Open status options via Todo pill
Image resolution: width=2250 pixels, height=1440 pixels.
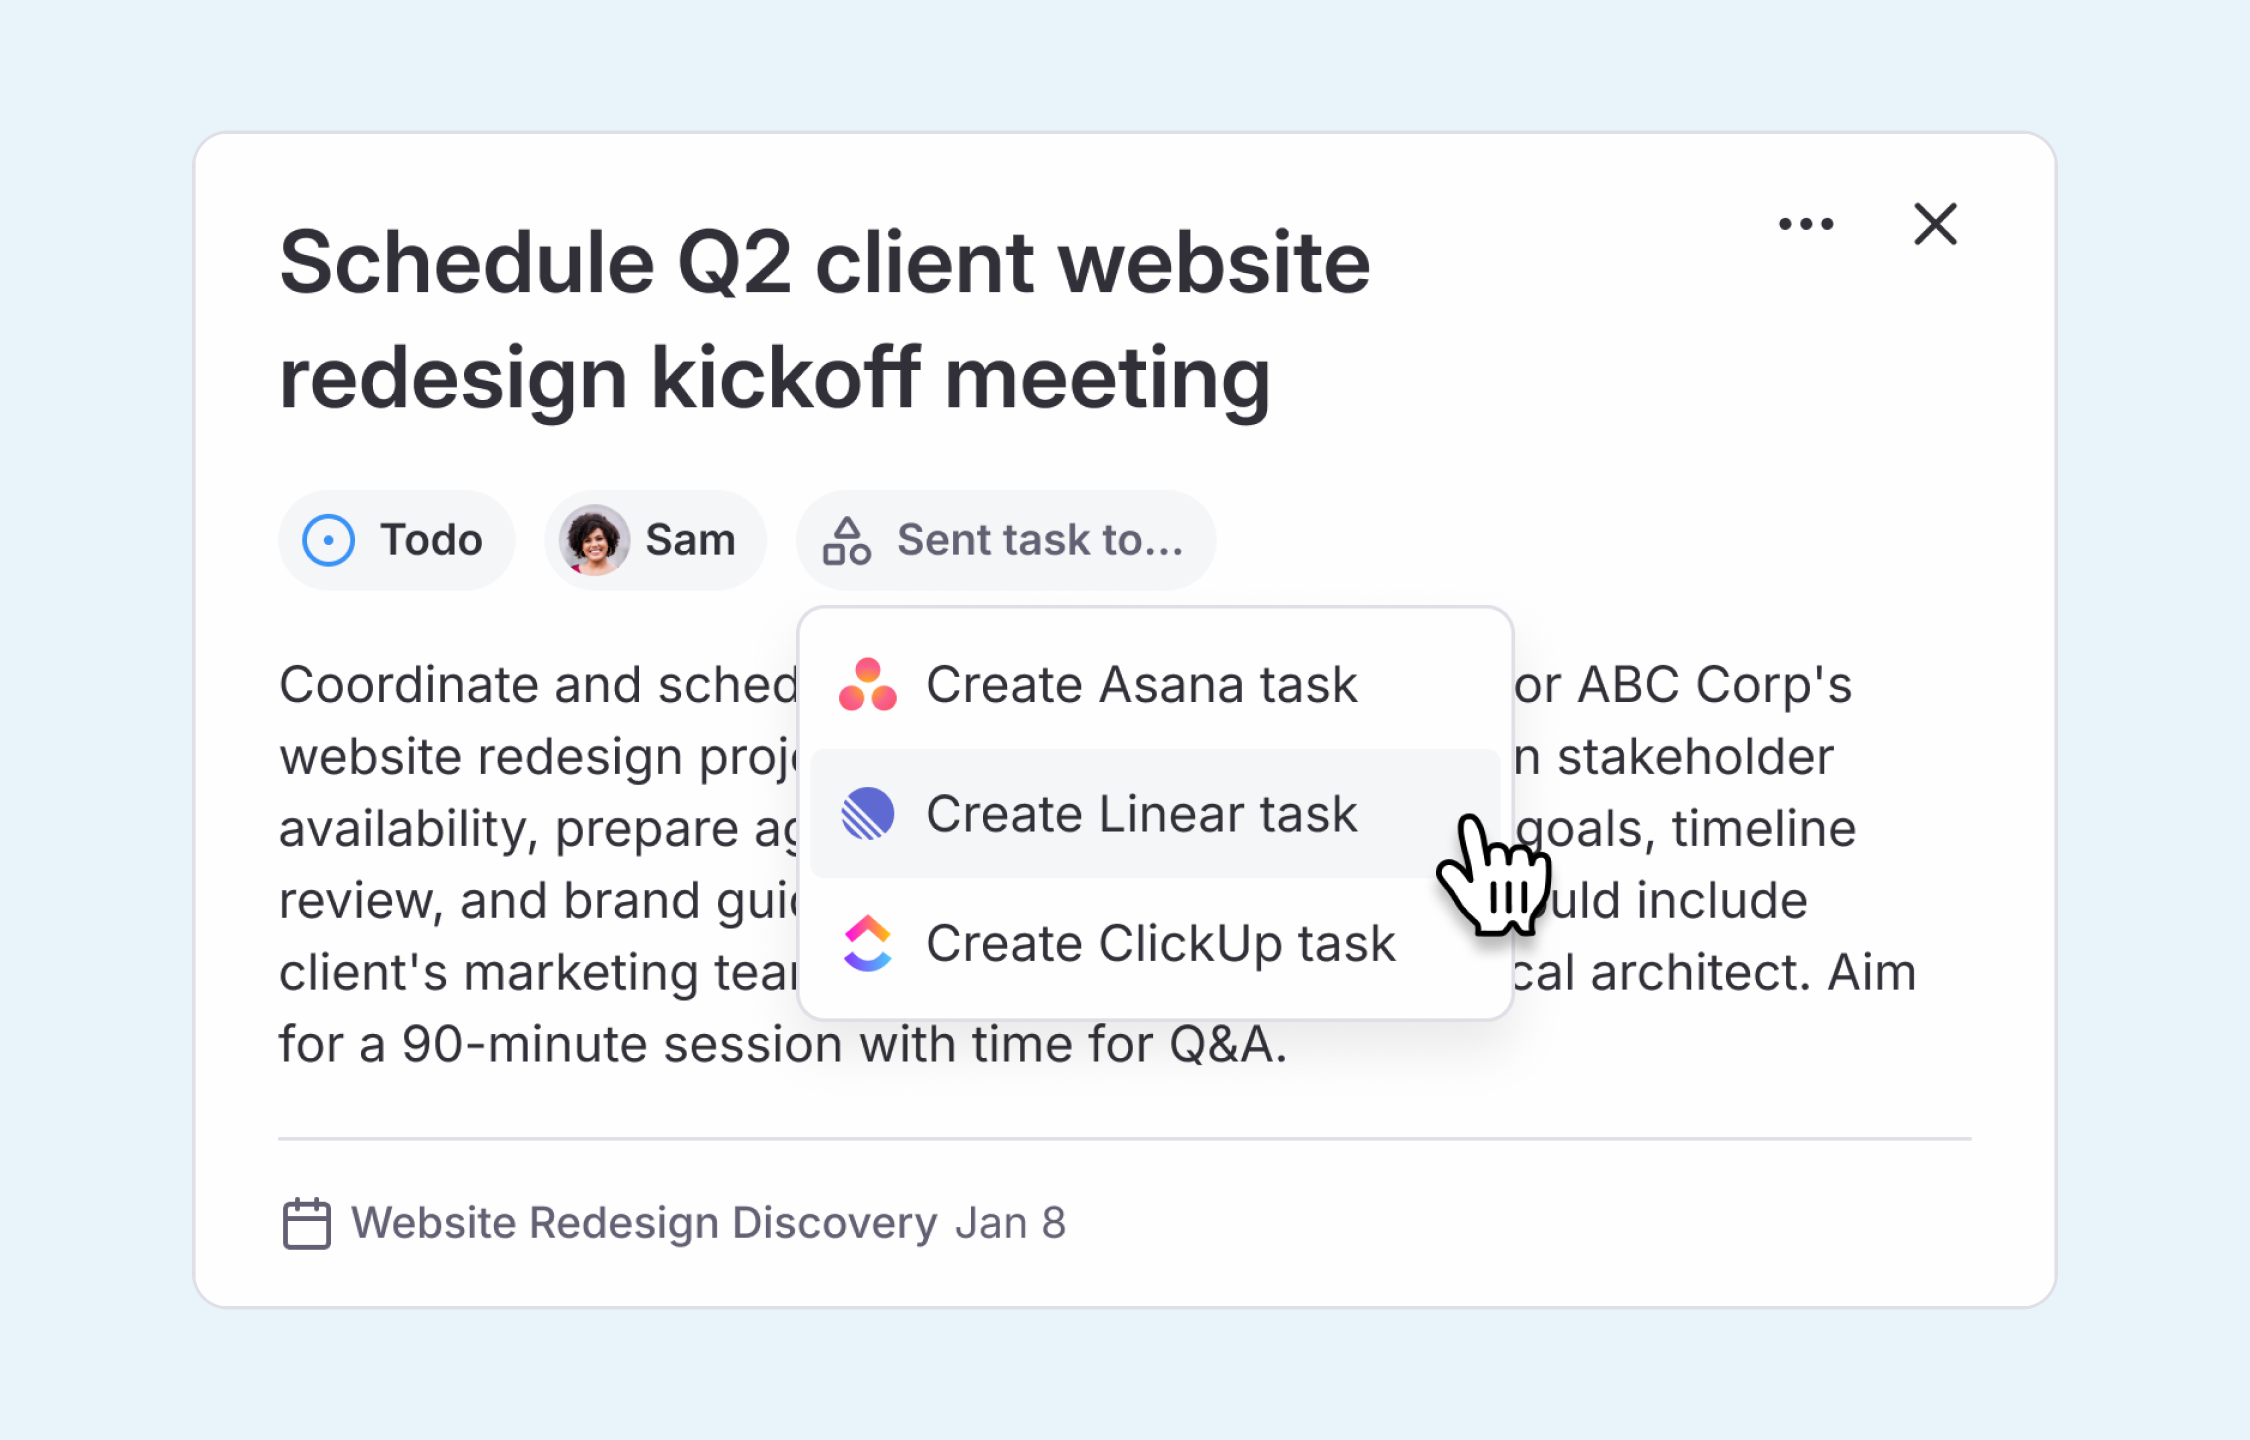coord(396,539)
